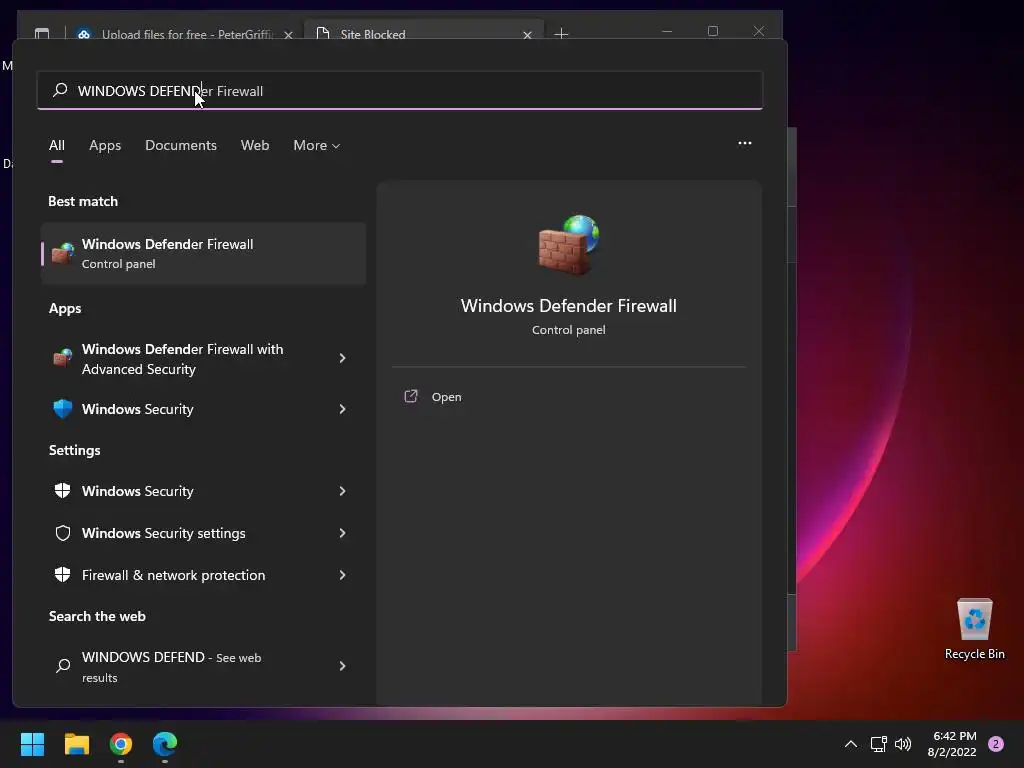Viewport: 1024px width, 768px height.
Task: Expand arrow for Firewall & network protection
Action: click(x=342, y=575)
